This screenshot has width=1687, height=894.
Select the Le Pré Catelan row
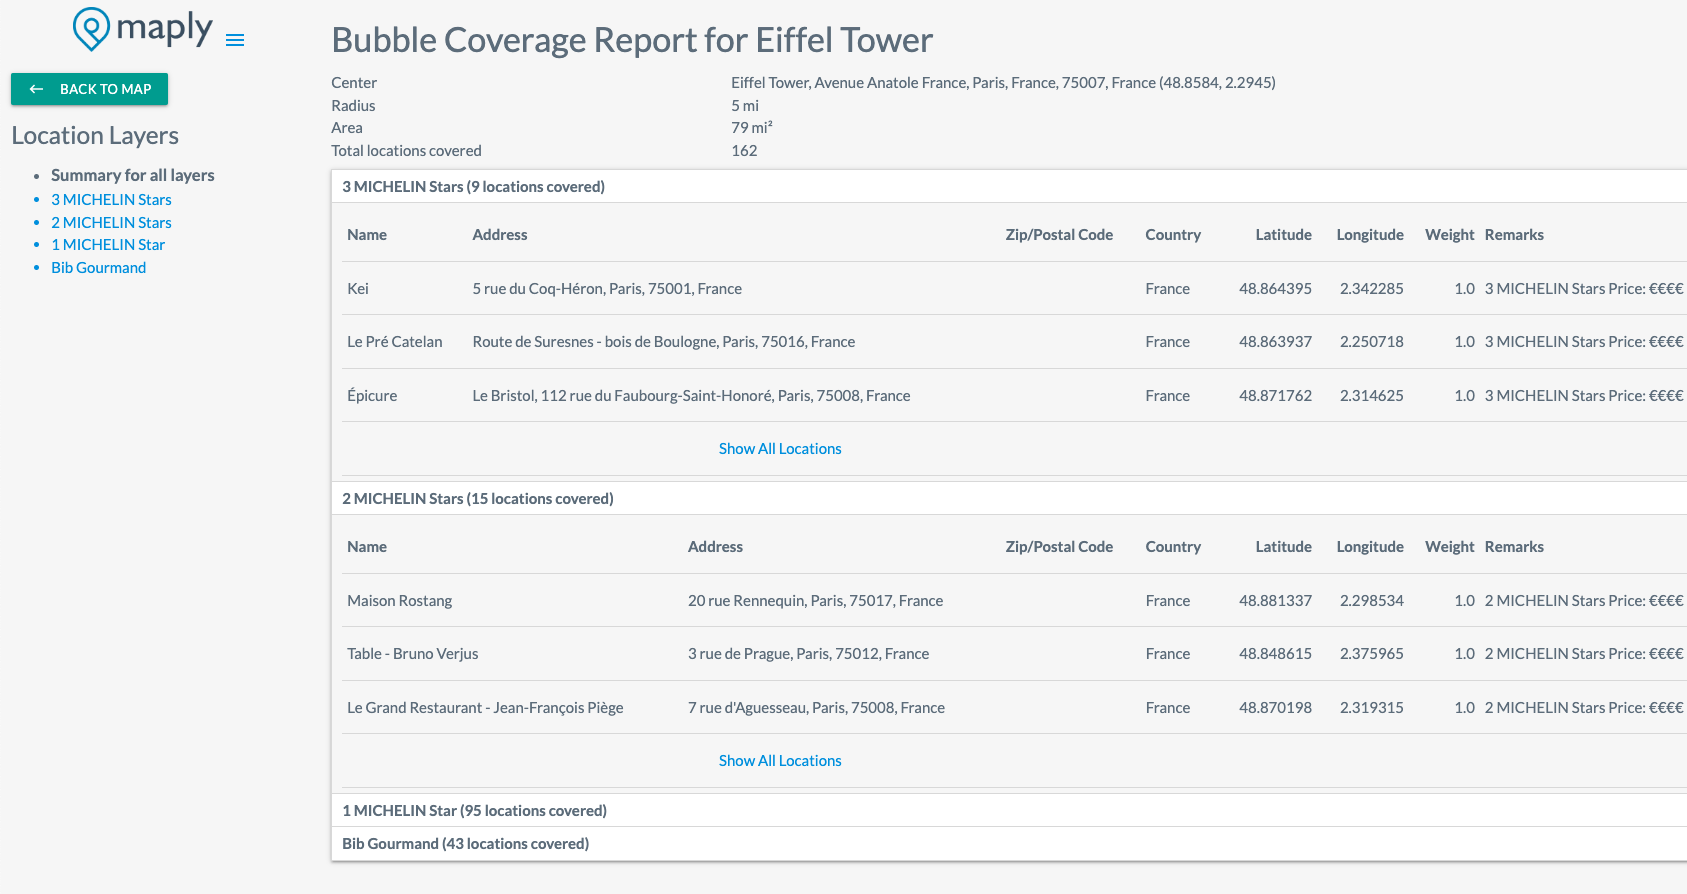[x=394, y=342]
